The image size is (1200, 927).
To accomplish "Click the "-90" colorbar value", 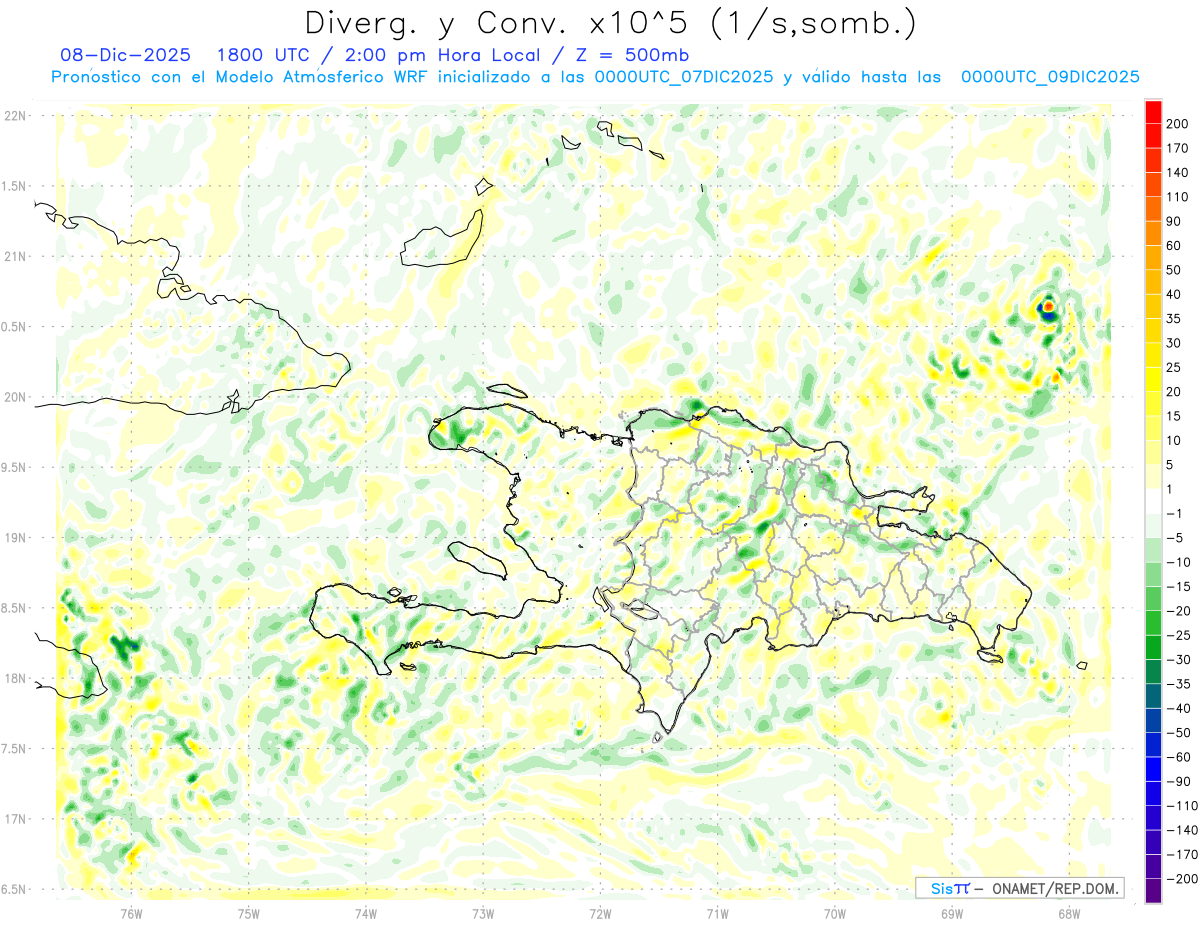I will pyautogui.click(x=1180, y=782).
